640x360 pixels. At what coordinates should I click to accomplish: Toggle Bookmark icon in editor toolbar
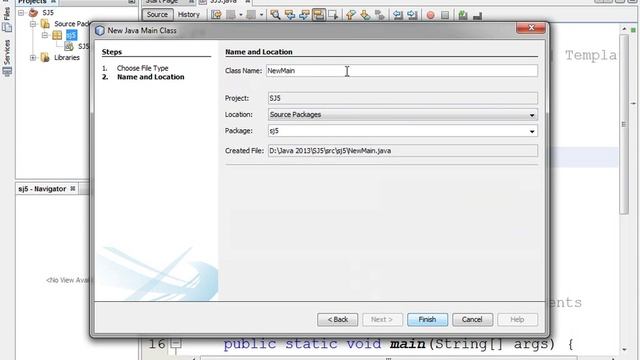380,15
